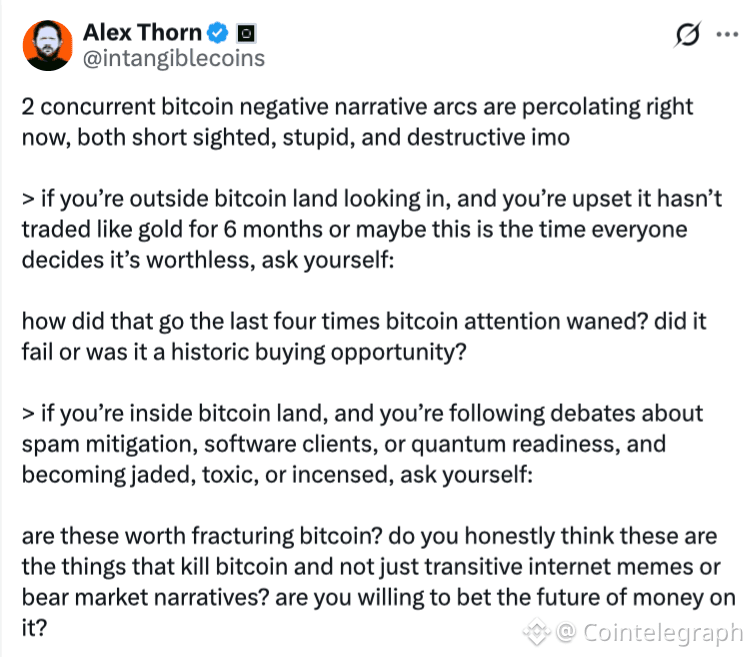
Task: Click the paragraph starting 'if you're inside bitcoin land'
Action: 362,443
